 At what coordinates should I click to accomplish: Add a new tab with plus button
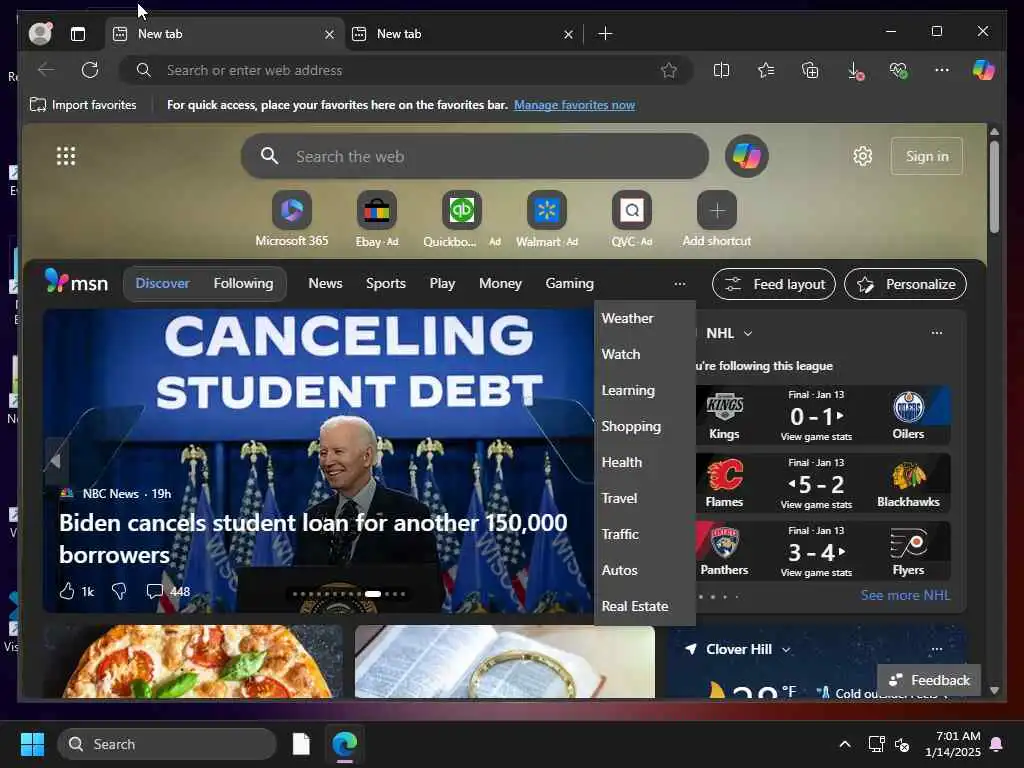(x=605, y=33)
